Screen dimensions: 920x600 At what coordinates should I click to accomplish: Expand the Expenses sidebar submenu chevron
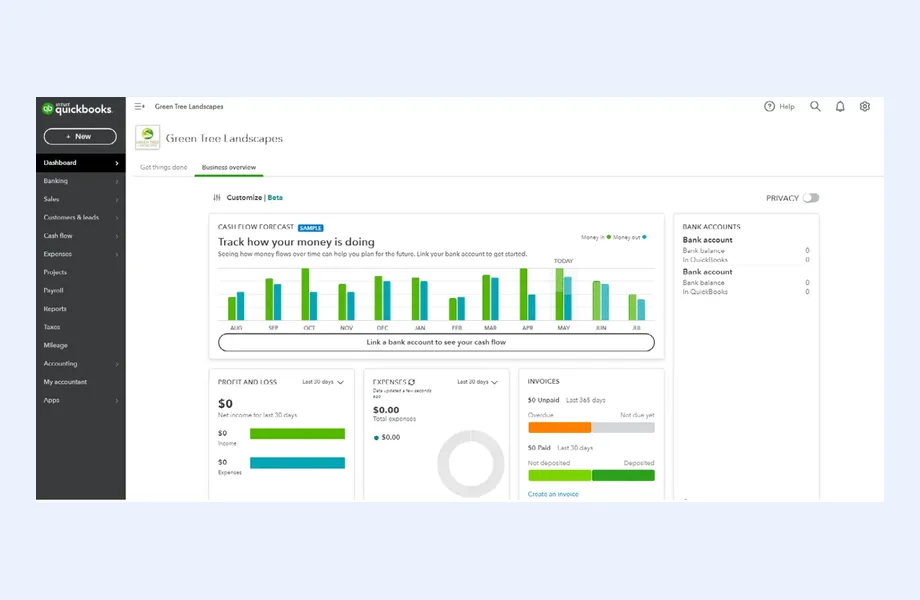click(x=117, y=255)
